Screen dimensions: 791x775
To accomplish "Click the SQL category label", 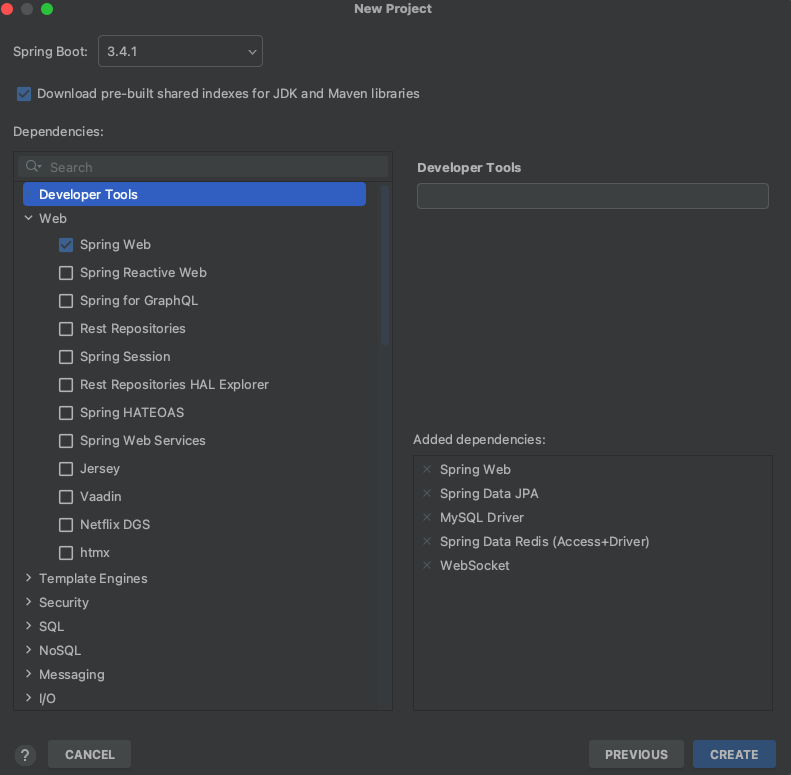I will [51, 626].
